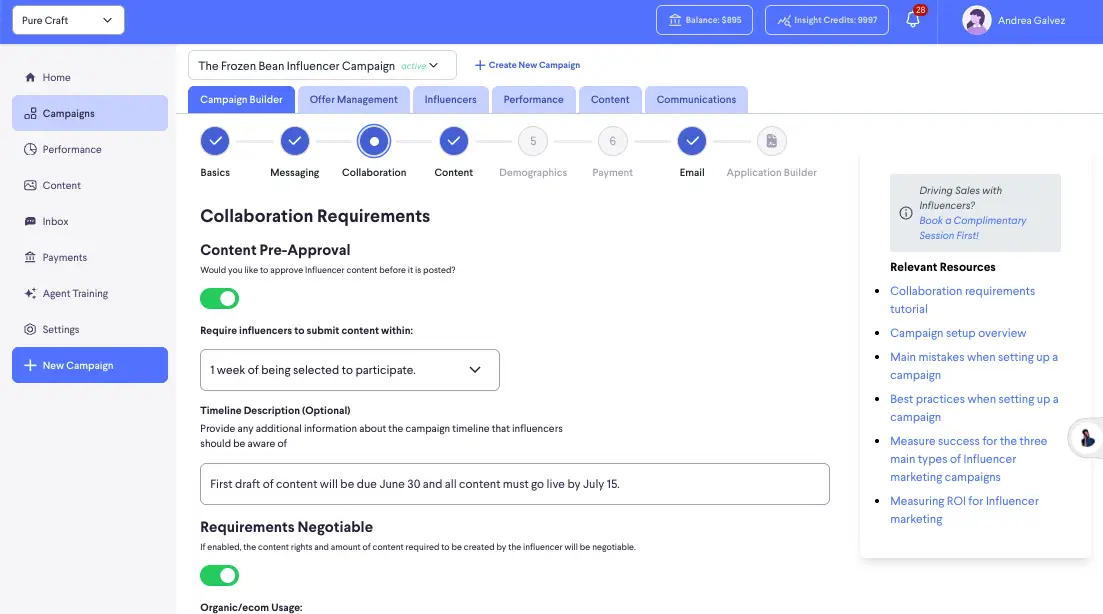Open the Performance tab
The width and height of the screenshot is (1103, 614).
(x=533, y=100)
